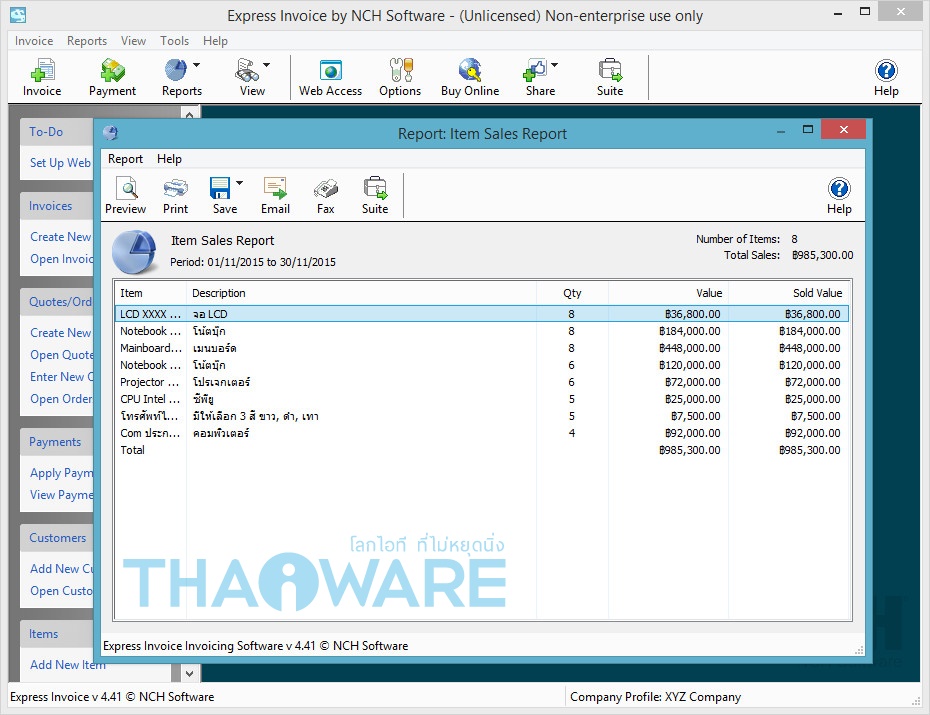Open the Payment toolbar icon
Viewport: 930px width, 715px height.
point(112,77)
